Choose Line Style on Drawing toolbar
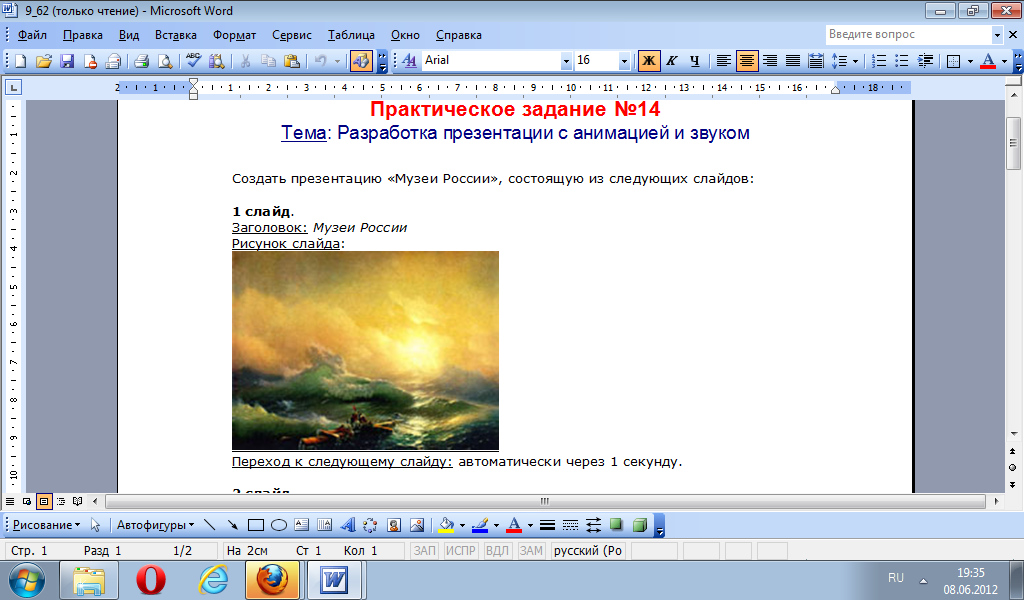This screenshot has height=600, width=1024. [547, 525]
